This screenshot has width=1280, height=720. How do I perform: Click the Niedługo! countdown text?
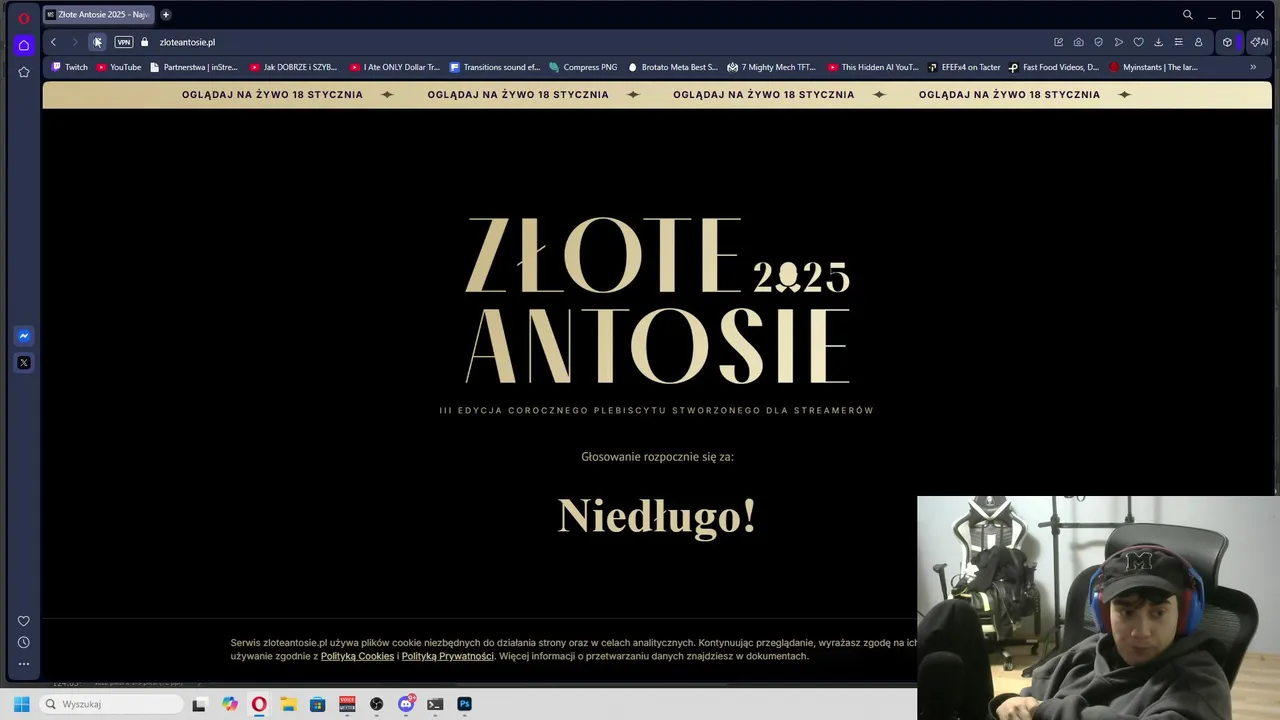[x=656, y=517]
